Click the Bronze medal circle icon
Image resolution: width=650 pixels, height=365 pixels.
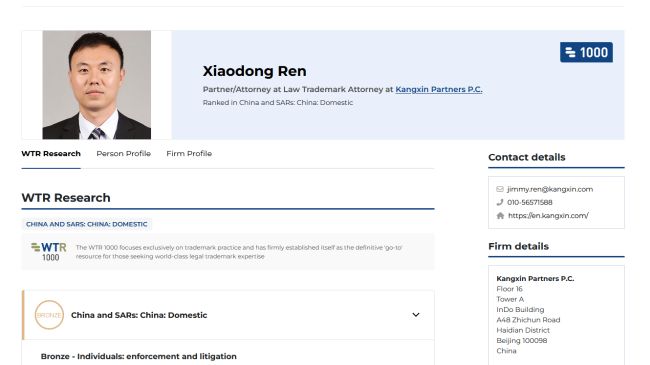pos(49,315)
